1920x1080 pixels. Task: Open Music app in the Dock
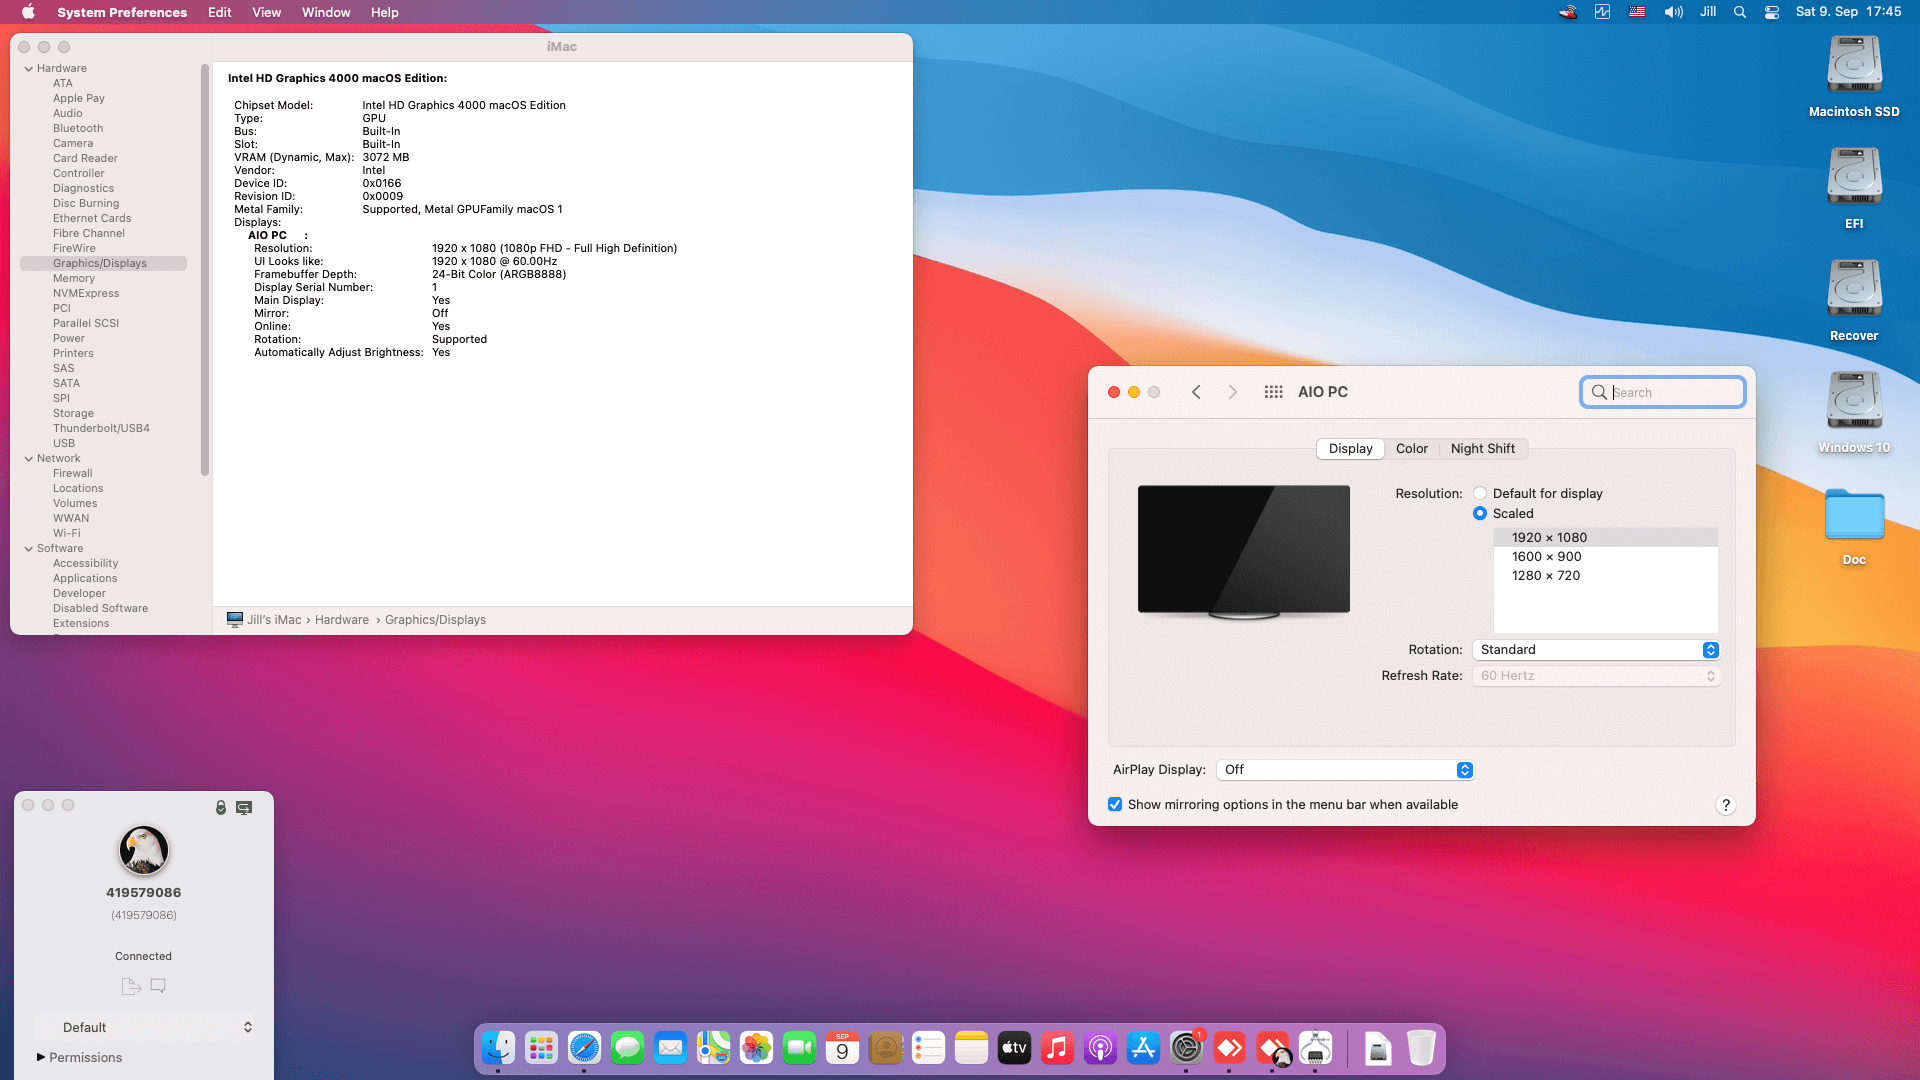coord(1057,1048)
